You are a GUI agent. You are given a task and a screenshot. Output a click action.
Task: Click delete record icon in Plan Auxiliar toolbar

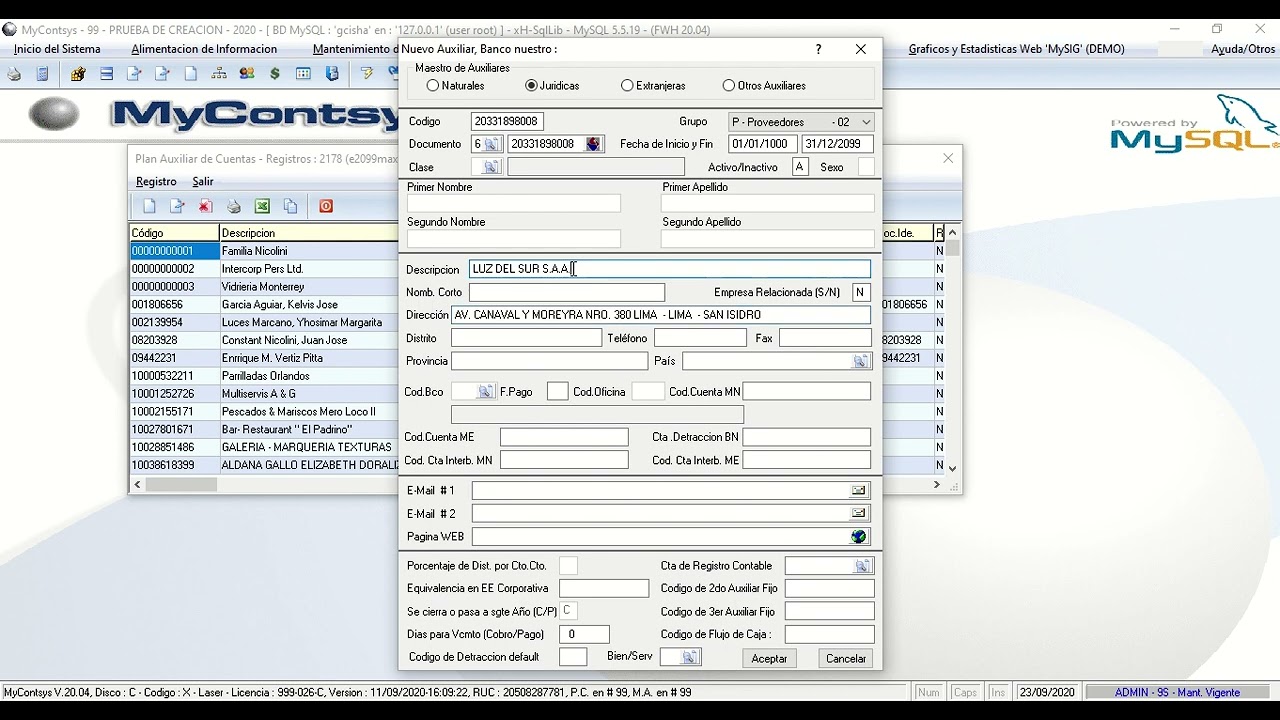click(205, 206)
